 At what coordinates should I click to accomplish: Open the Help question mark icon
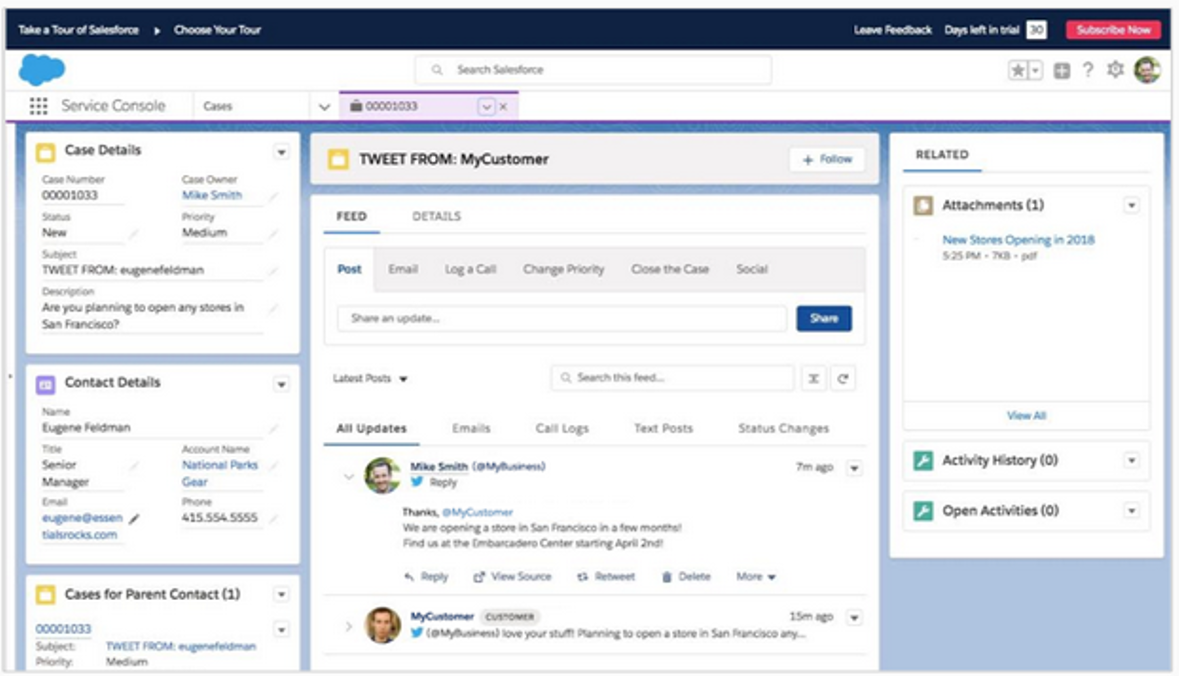pyautogui.click(x=1088, y=70)
